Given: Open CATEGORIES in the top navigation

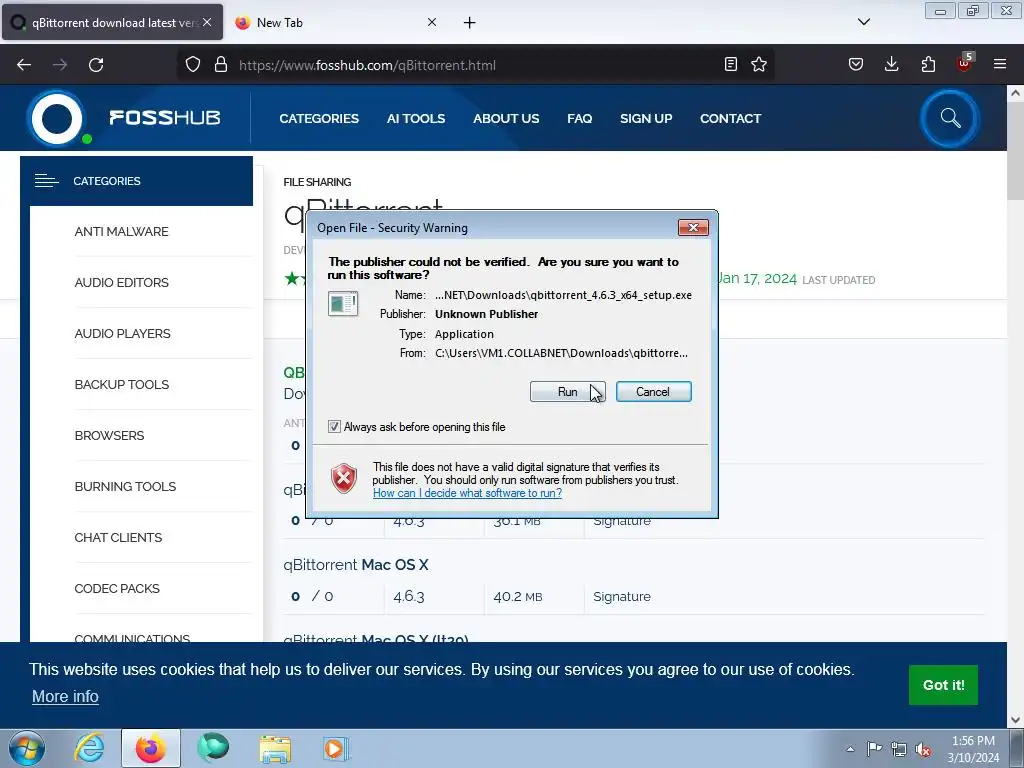Looking at the screenshot, I should [x=319, y=119].
